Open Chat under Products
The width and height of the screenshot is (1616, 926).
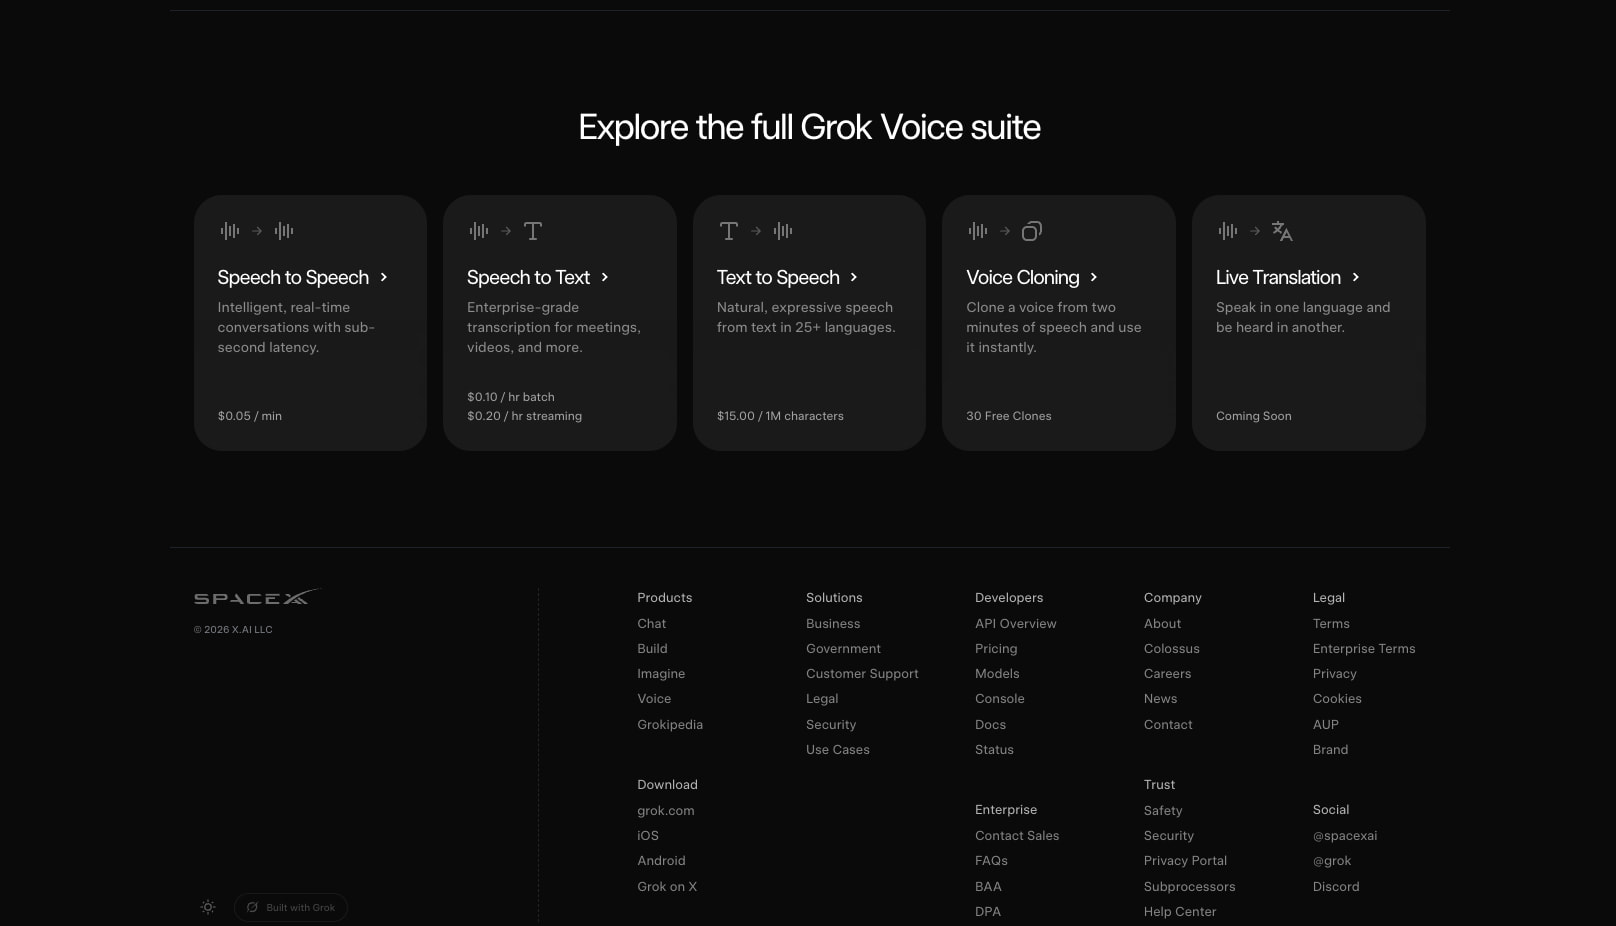[x=651, y=623]
